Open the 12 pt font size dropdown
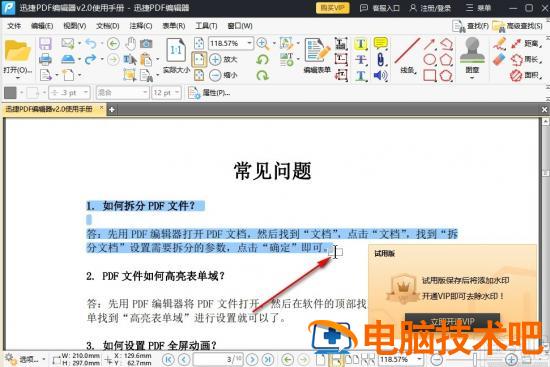The height and width of the screenshot is (367, 550). click(177, 93)
